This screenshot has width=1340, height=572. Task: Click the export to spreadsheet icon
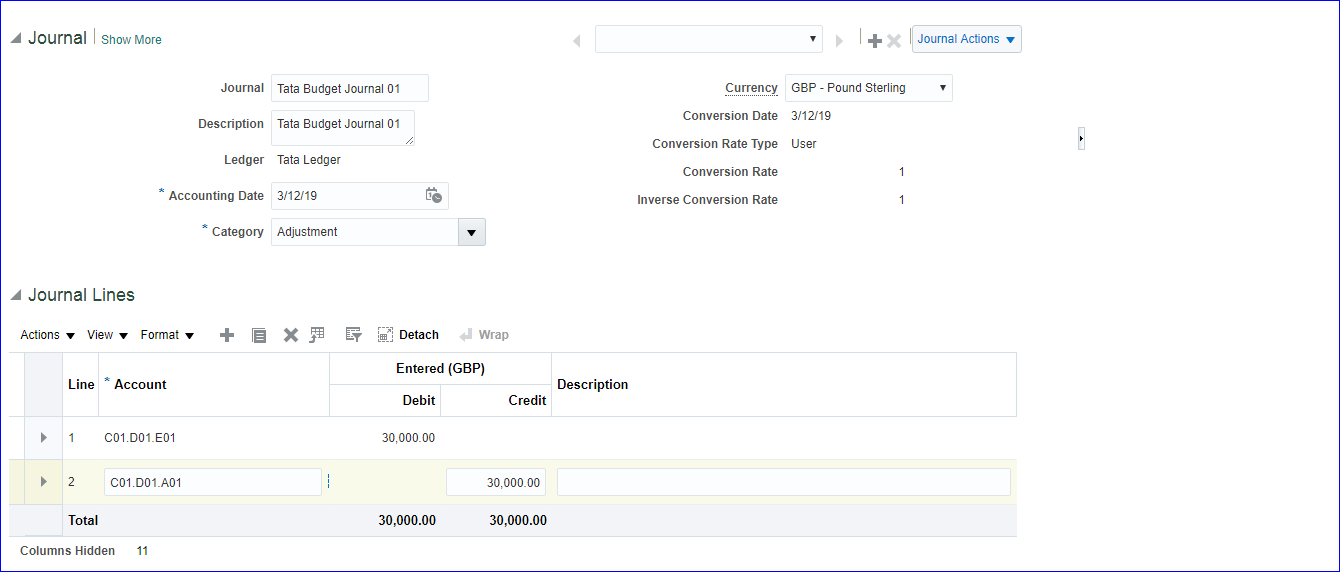[x=318, y=335]
